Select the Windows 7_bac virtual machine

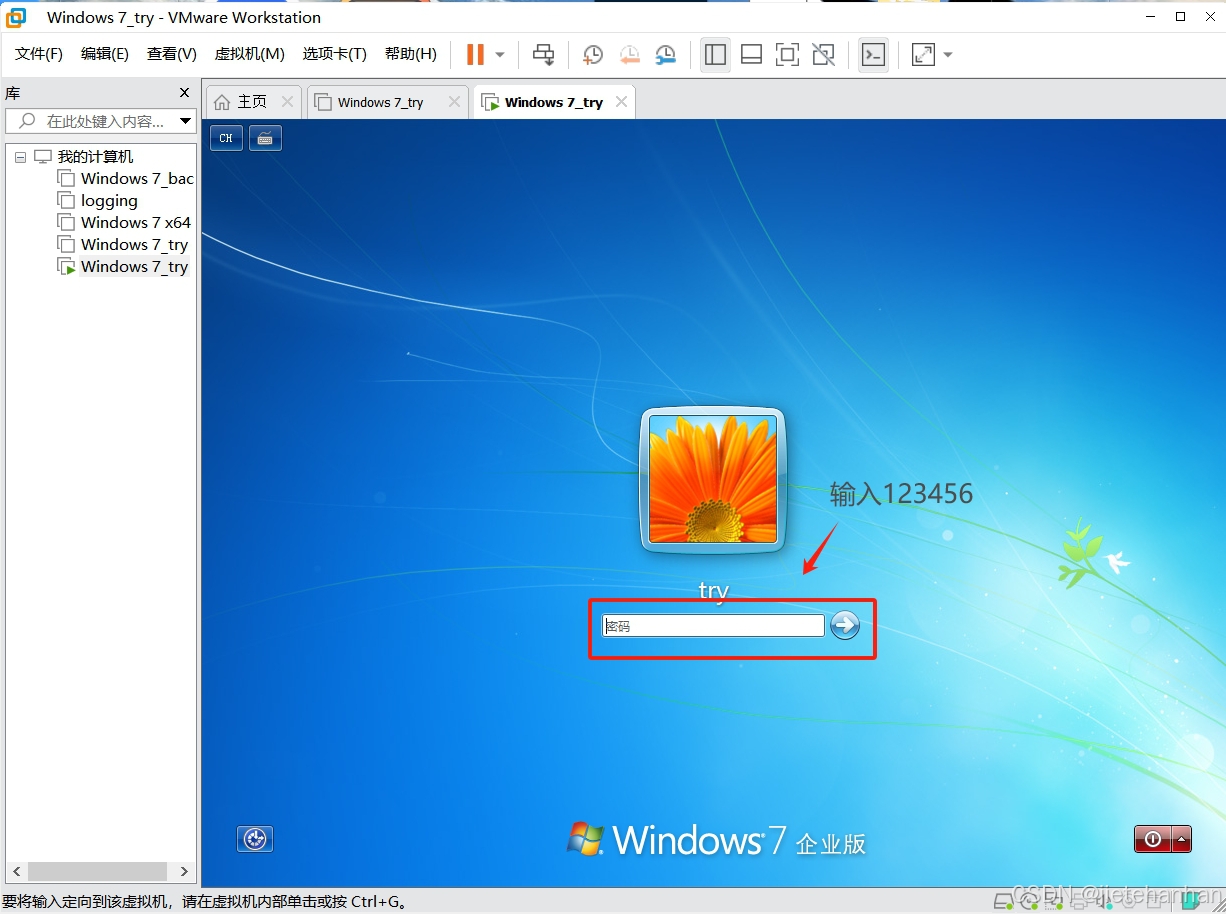[137, 179]
